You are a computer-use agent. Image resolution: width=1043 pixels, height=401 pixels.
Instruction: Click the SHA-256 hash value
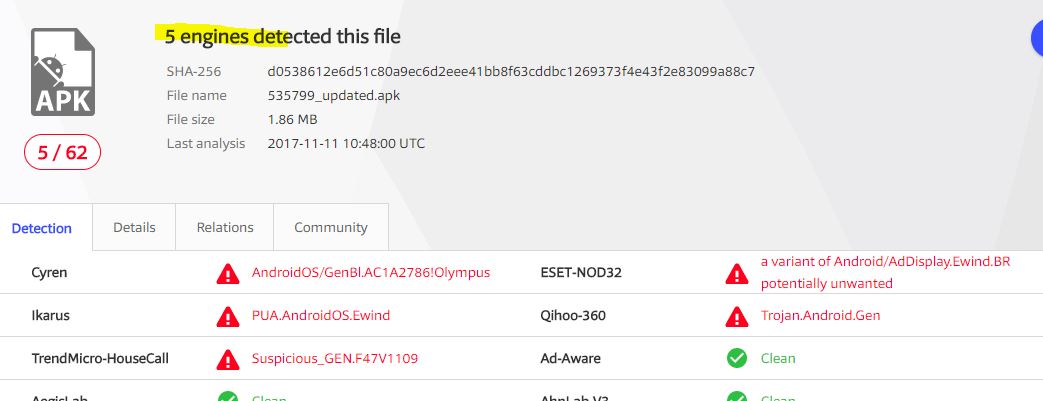point(511,71)
